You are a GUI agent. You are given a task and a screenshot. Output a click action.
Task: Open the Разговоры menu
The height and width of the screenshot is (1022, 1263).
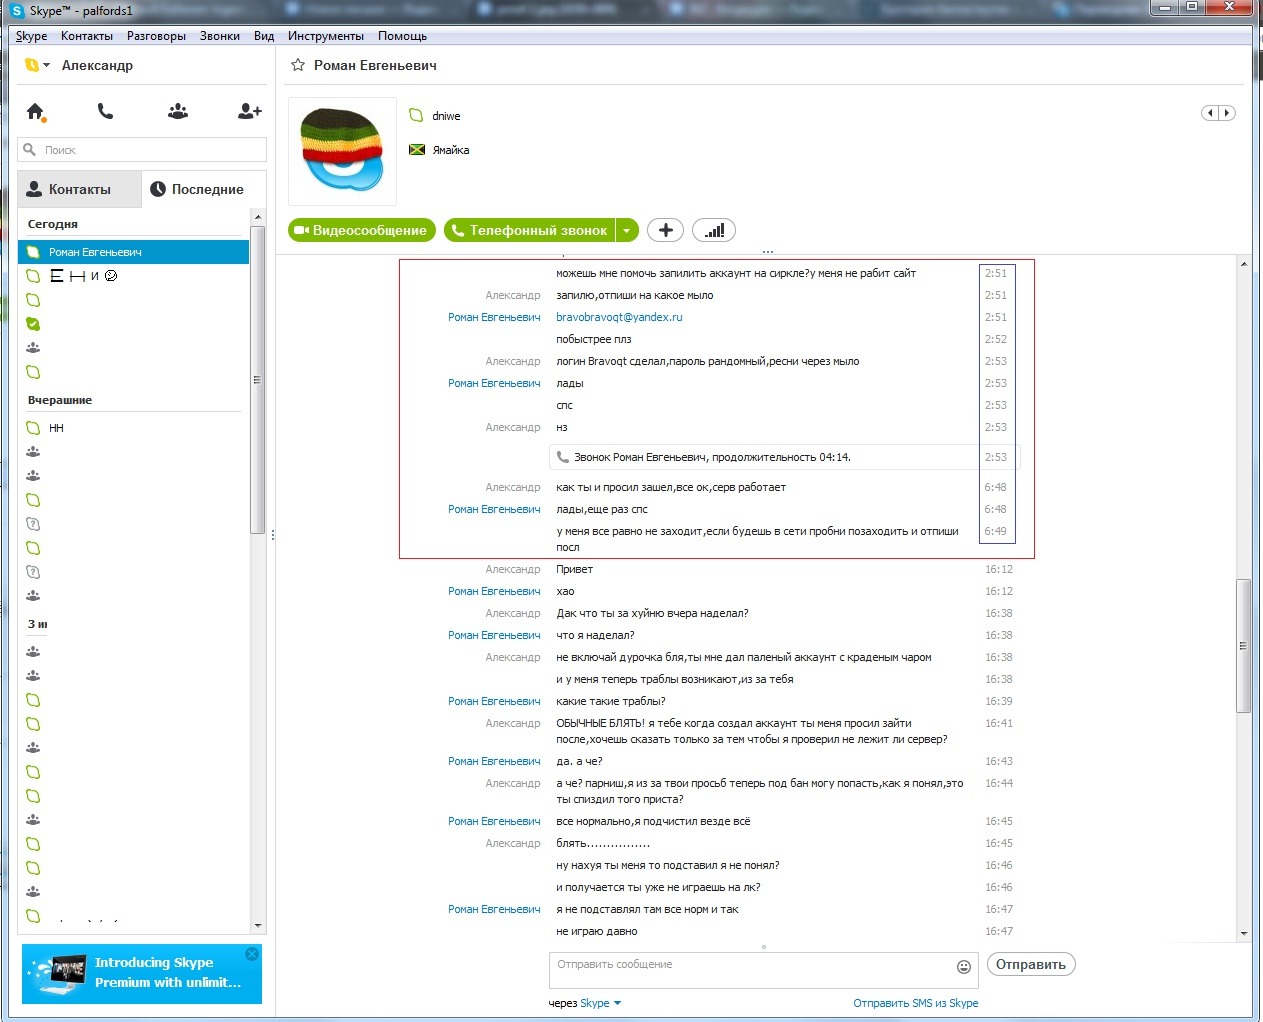point(156,36)
